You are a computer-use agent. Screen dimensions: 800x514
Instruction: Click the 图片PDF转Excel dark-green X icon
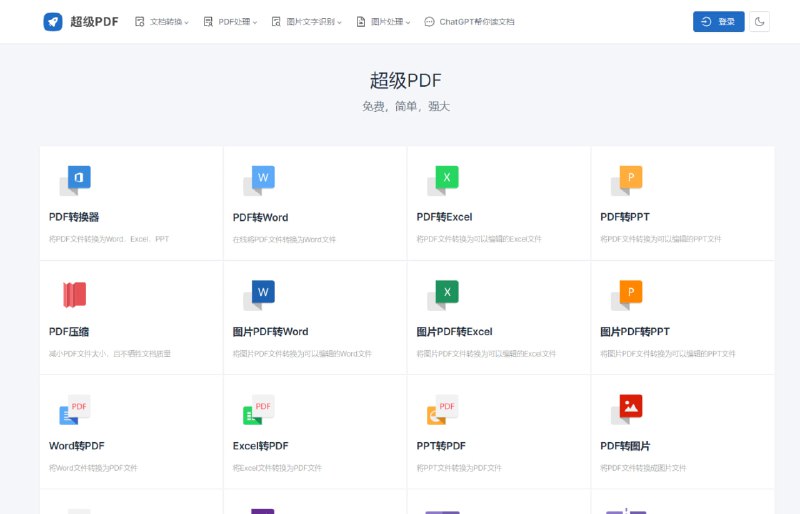click(443, 295)
